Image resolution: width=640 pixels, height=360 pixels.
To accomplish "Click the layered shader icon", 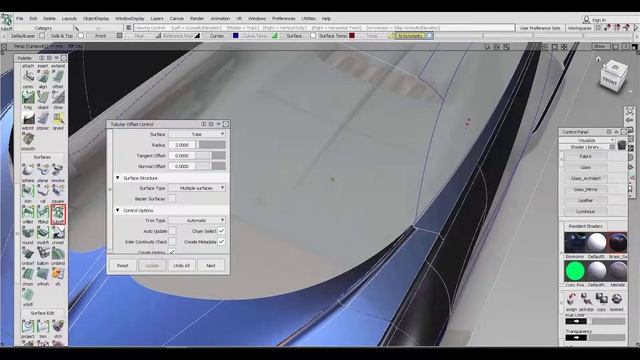I will point(616,299).
